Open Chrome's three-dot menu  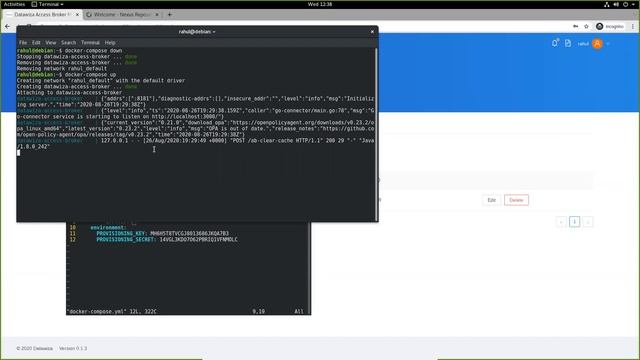click(633, 26)
